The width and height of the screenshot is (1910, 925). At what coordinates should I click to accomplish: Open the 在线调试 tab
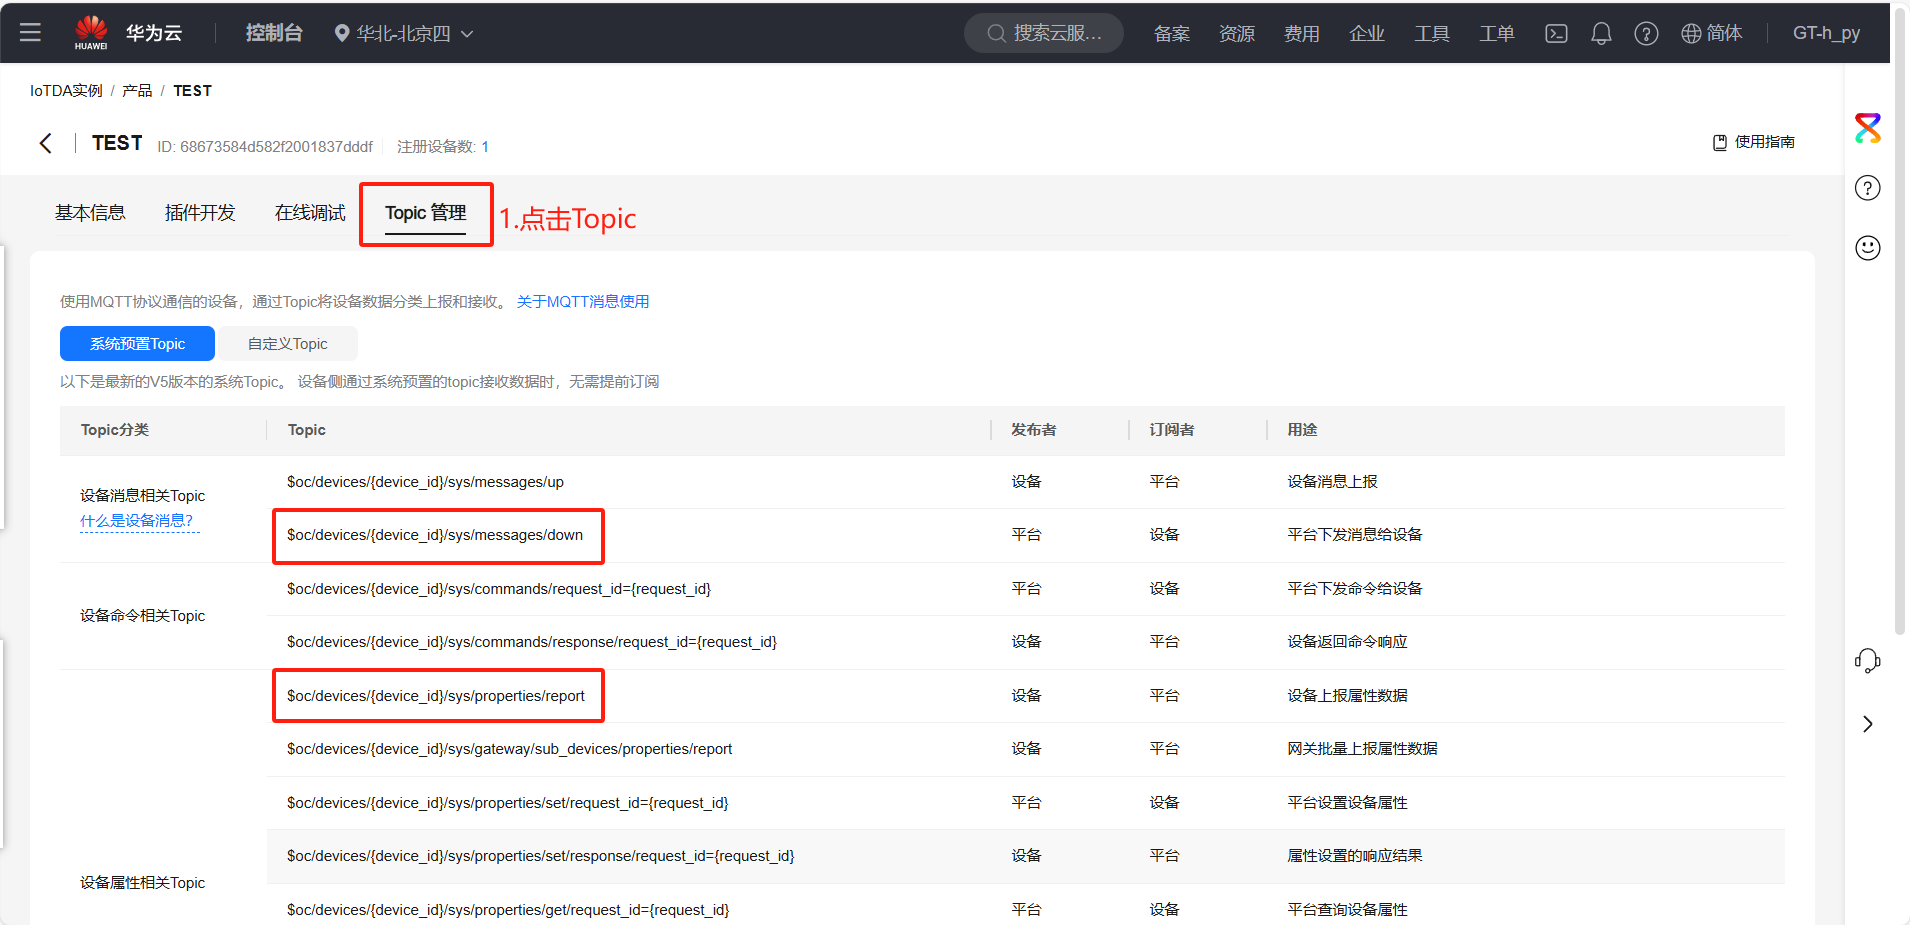(x=310, y=213)
